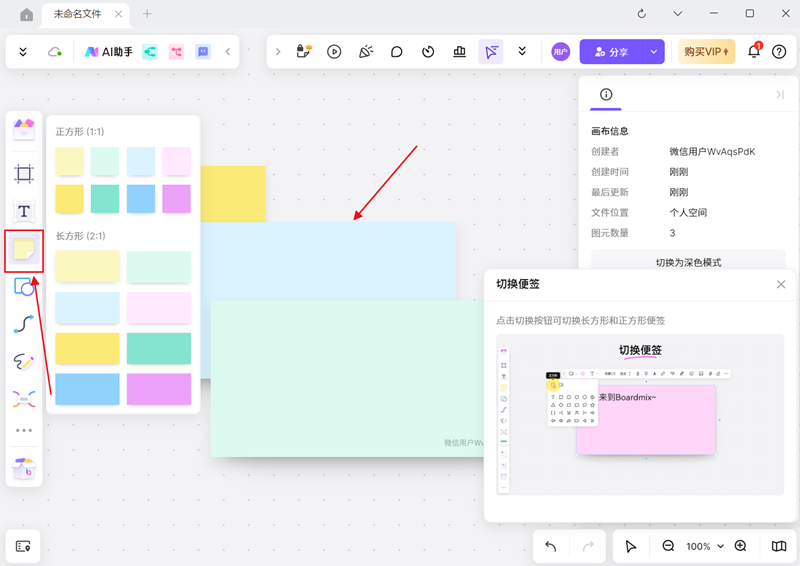Check the cloud sync status icon
Image resolution: width=800 pixels, height=566 pixels.
[x=54, y=52]
